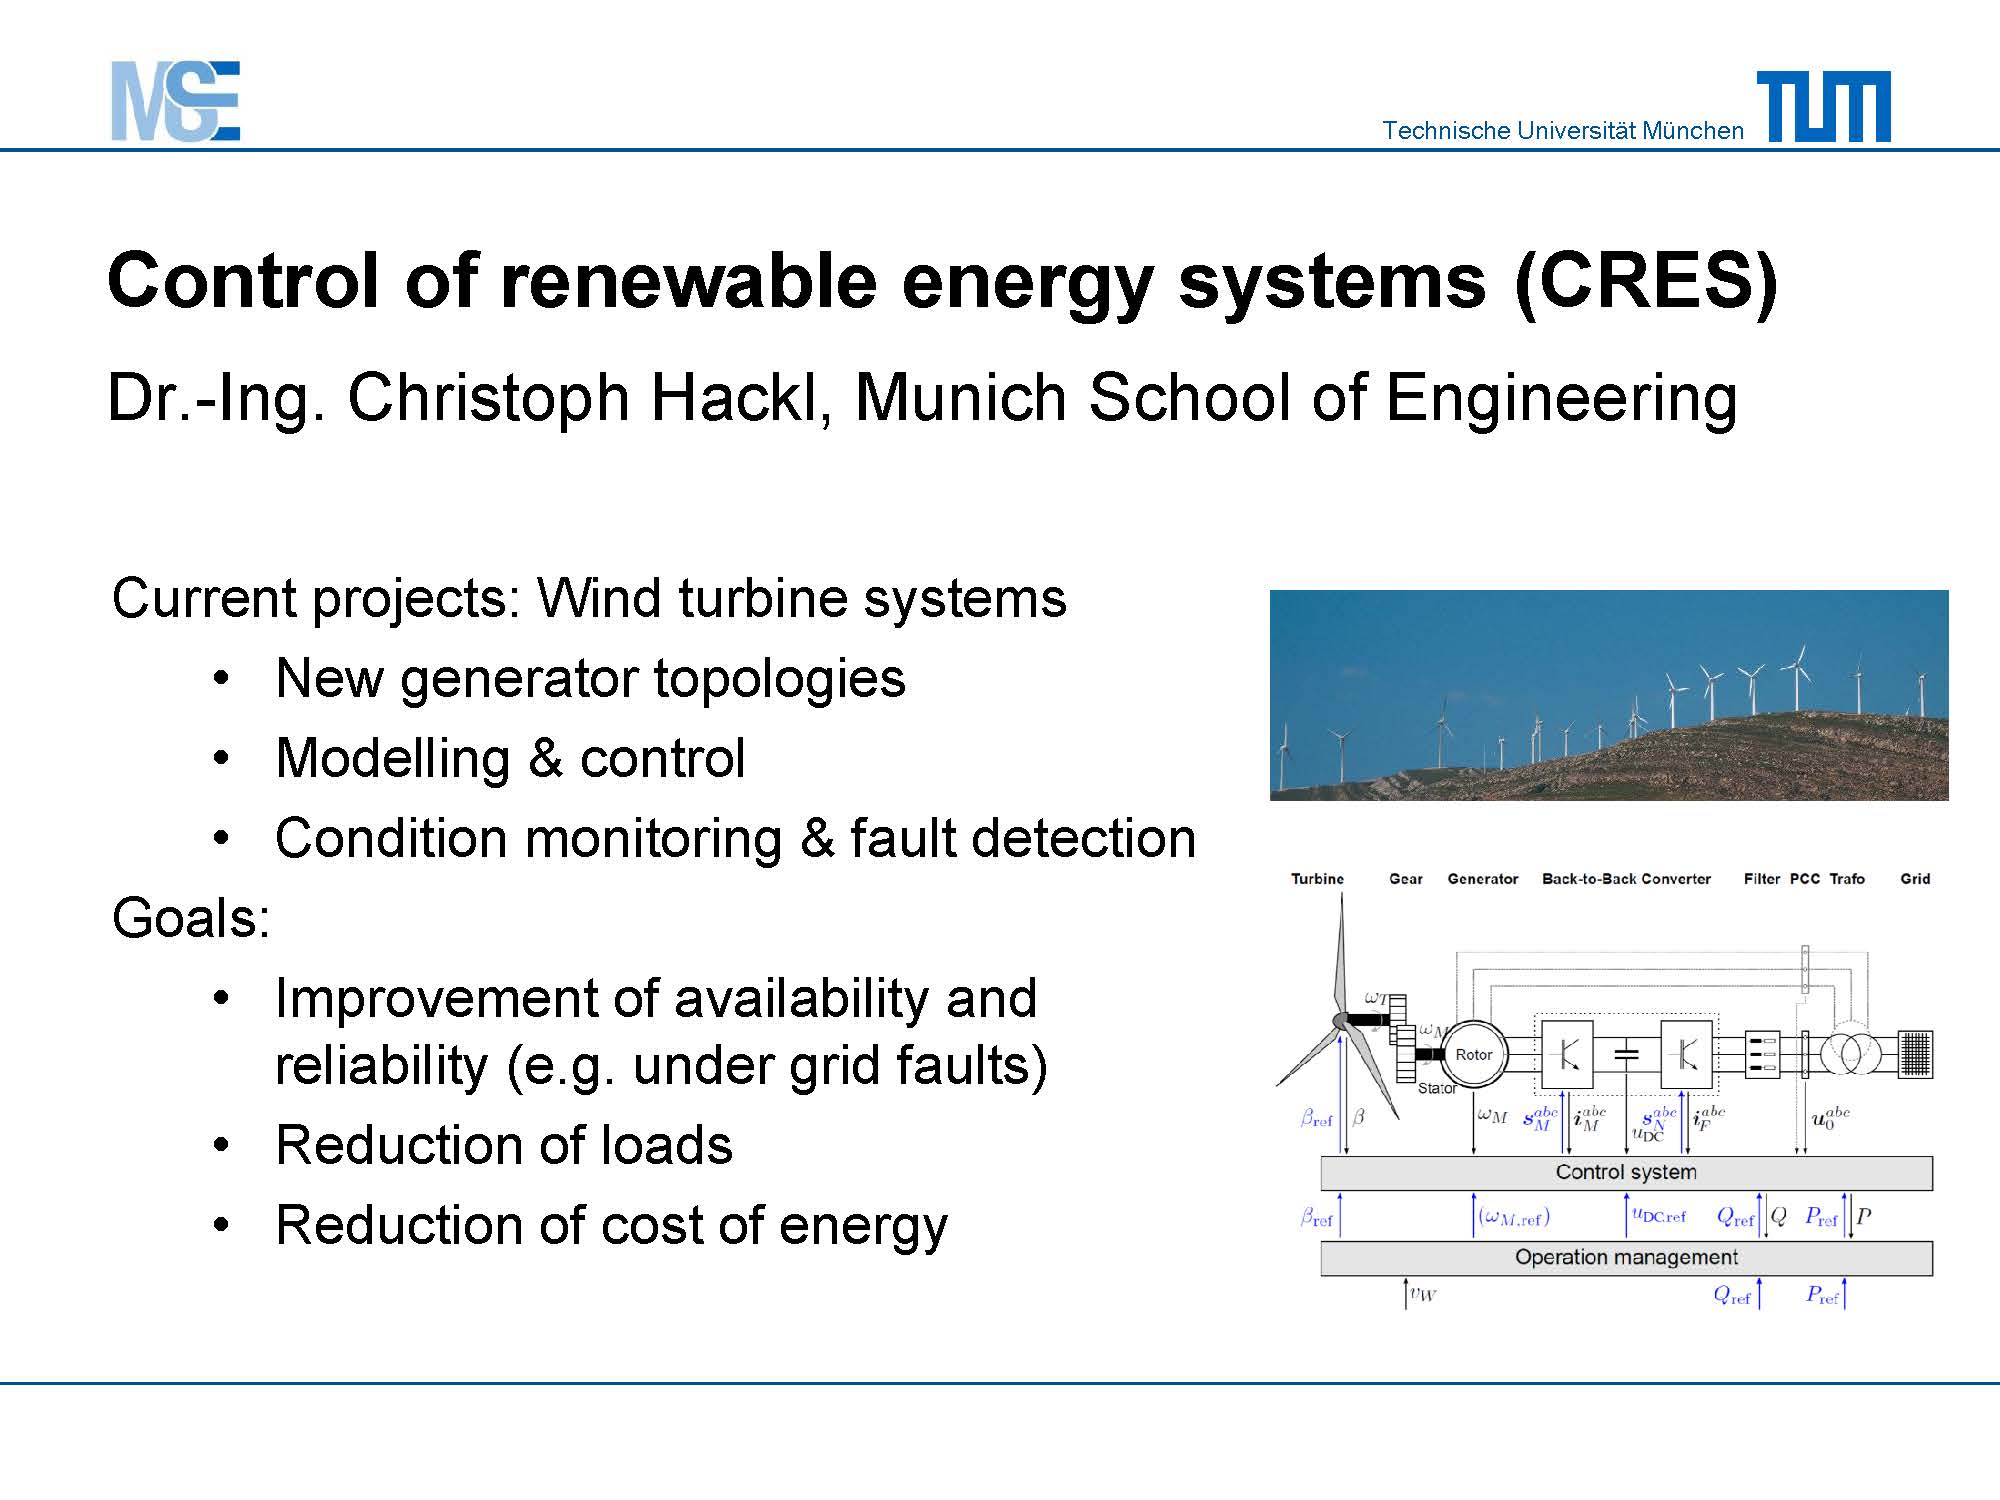Click the 'Gear' label in diagram
This screenshot has width=2000, height=1500.
(x=1405, y=879)
